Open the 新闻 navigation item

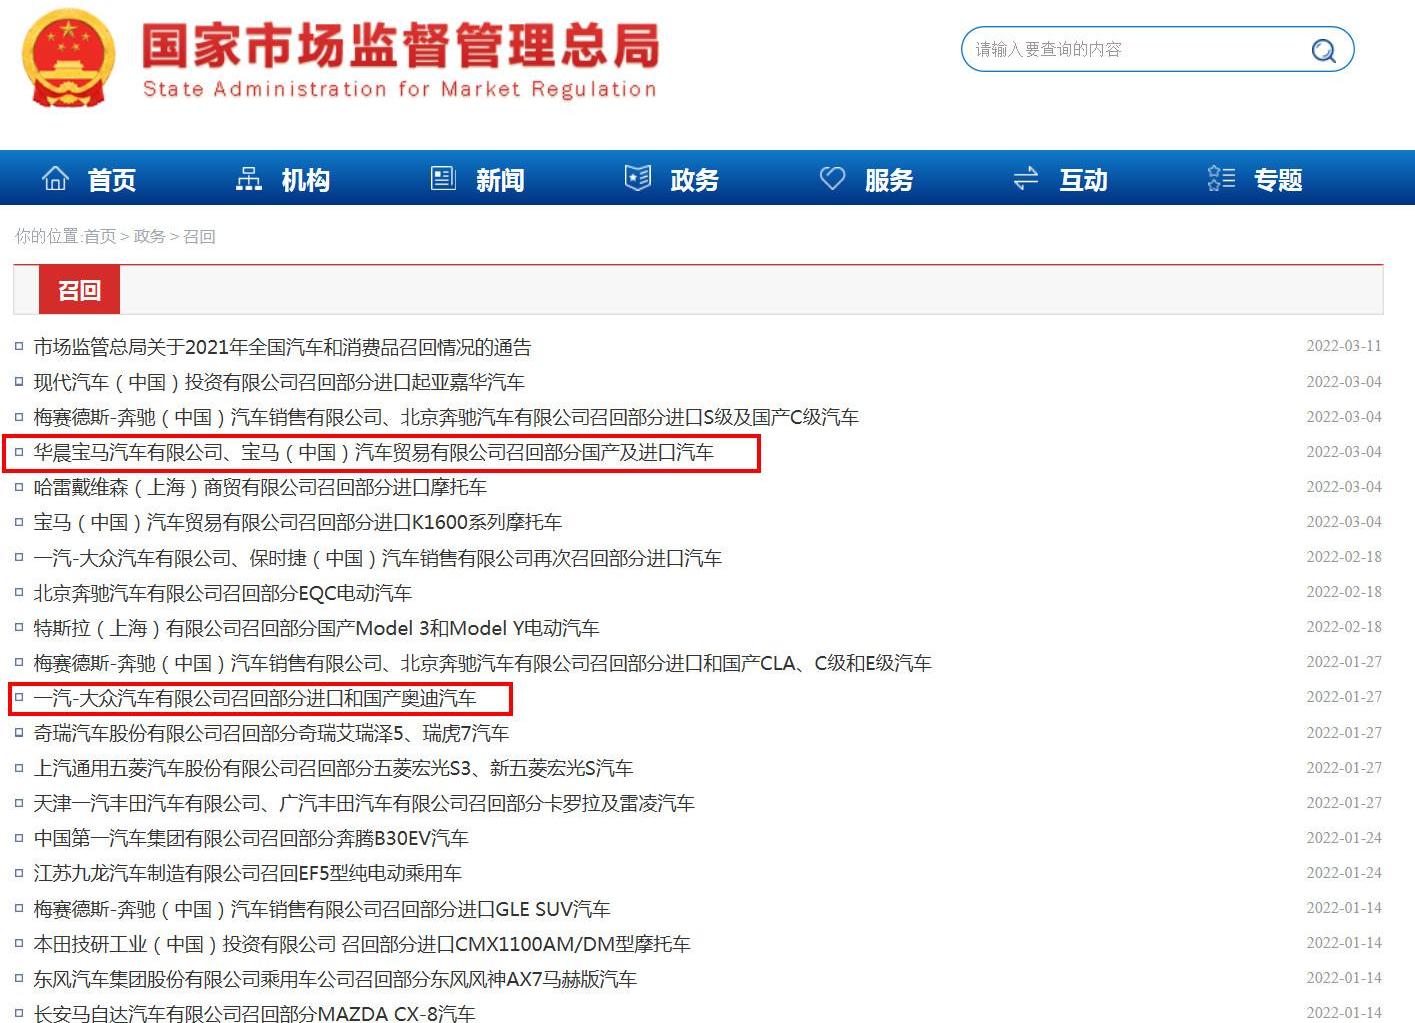click(x=500, y=180)
